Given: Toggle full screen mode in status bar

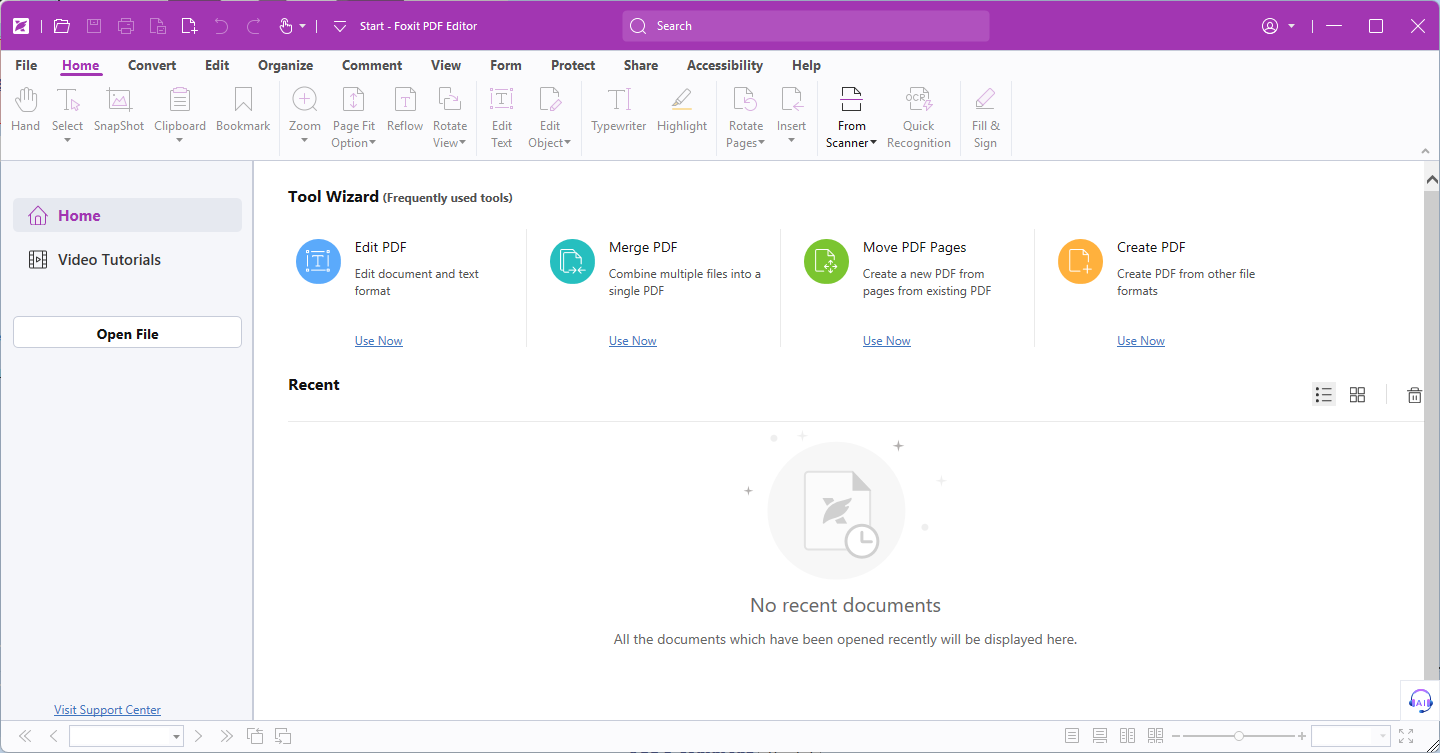Looking at the screenshot, I should coord(1406,736).
